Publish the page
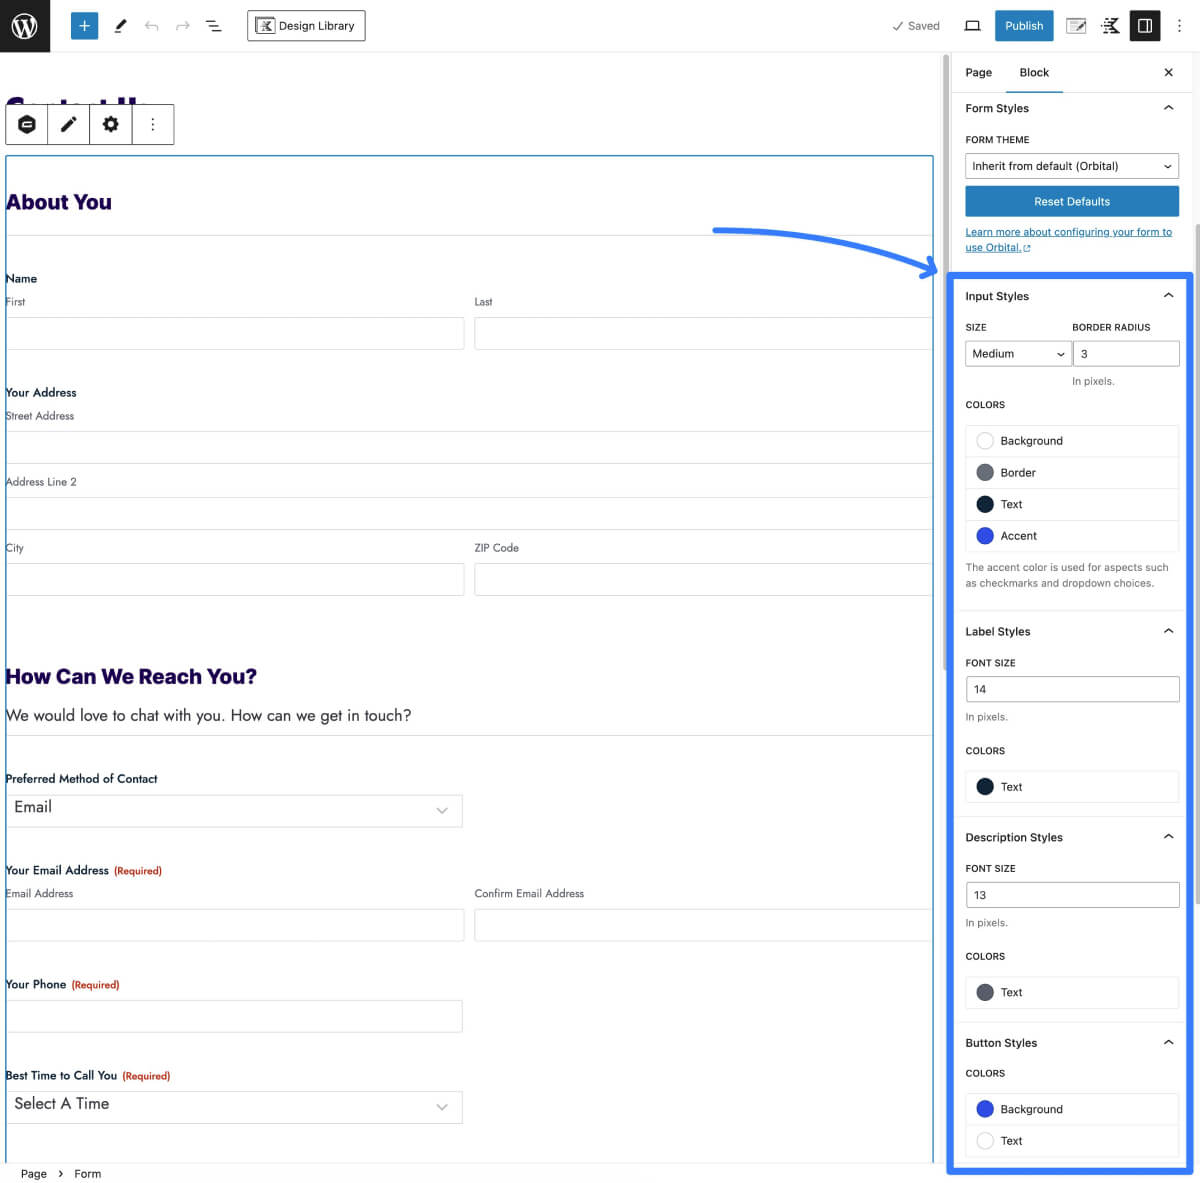 coord(1024,26)
